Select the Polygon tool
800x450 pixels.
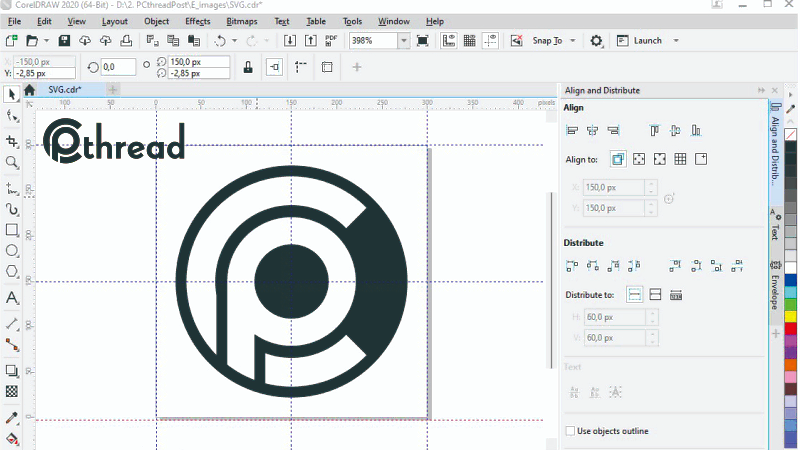tap(11, 272)
